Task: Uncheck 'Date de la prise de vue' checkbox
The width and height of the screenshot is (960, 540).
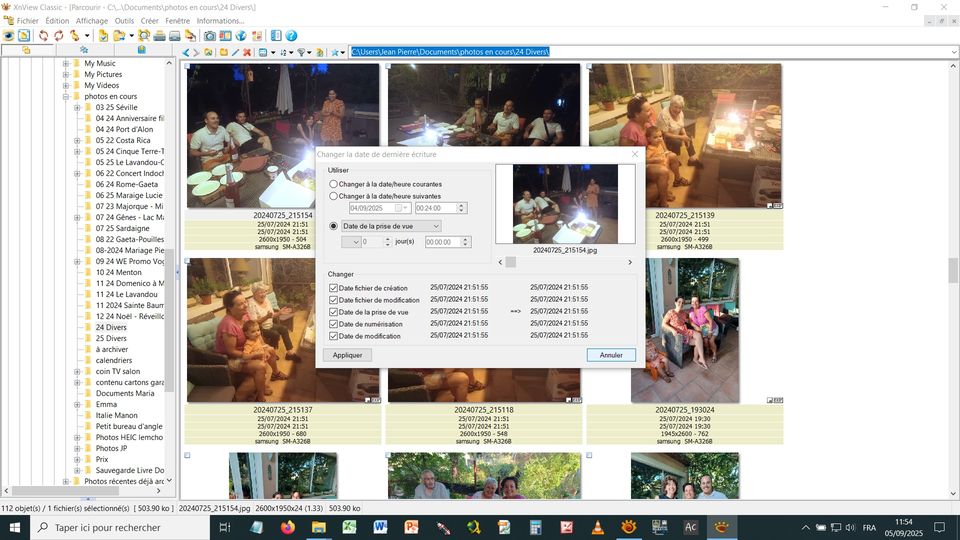Action: coord(333,312)
